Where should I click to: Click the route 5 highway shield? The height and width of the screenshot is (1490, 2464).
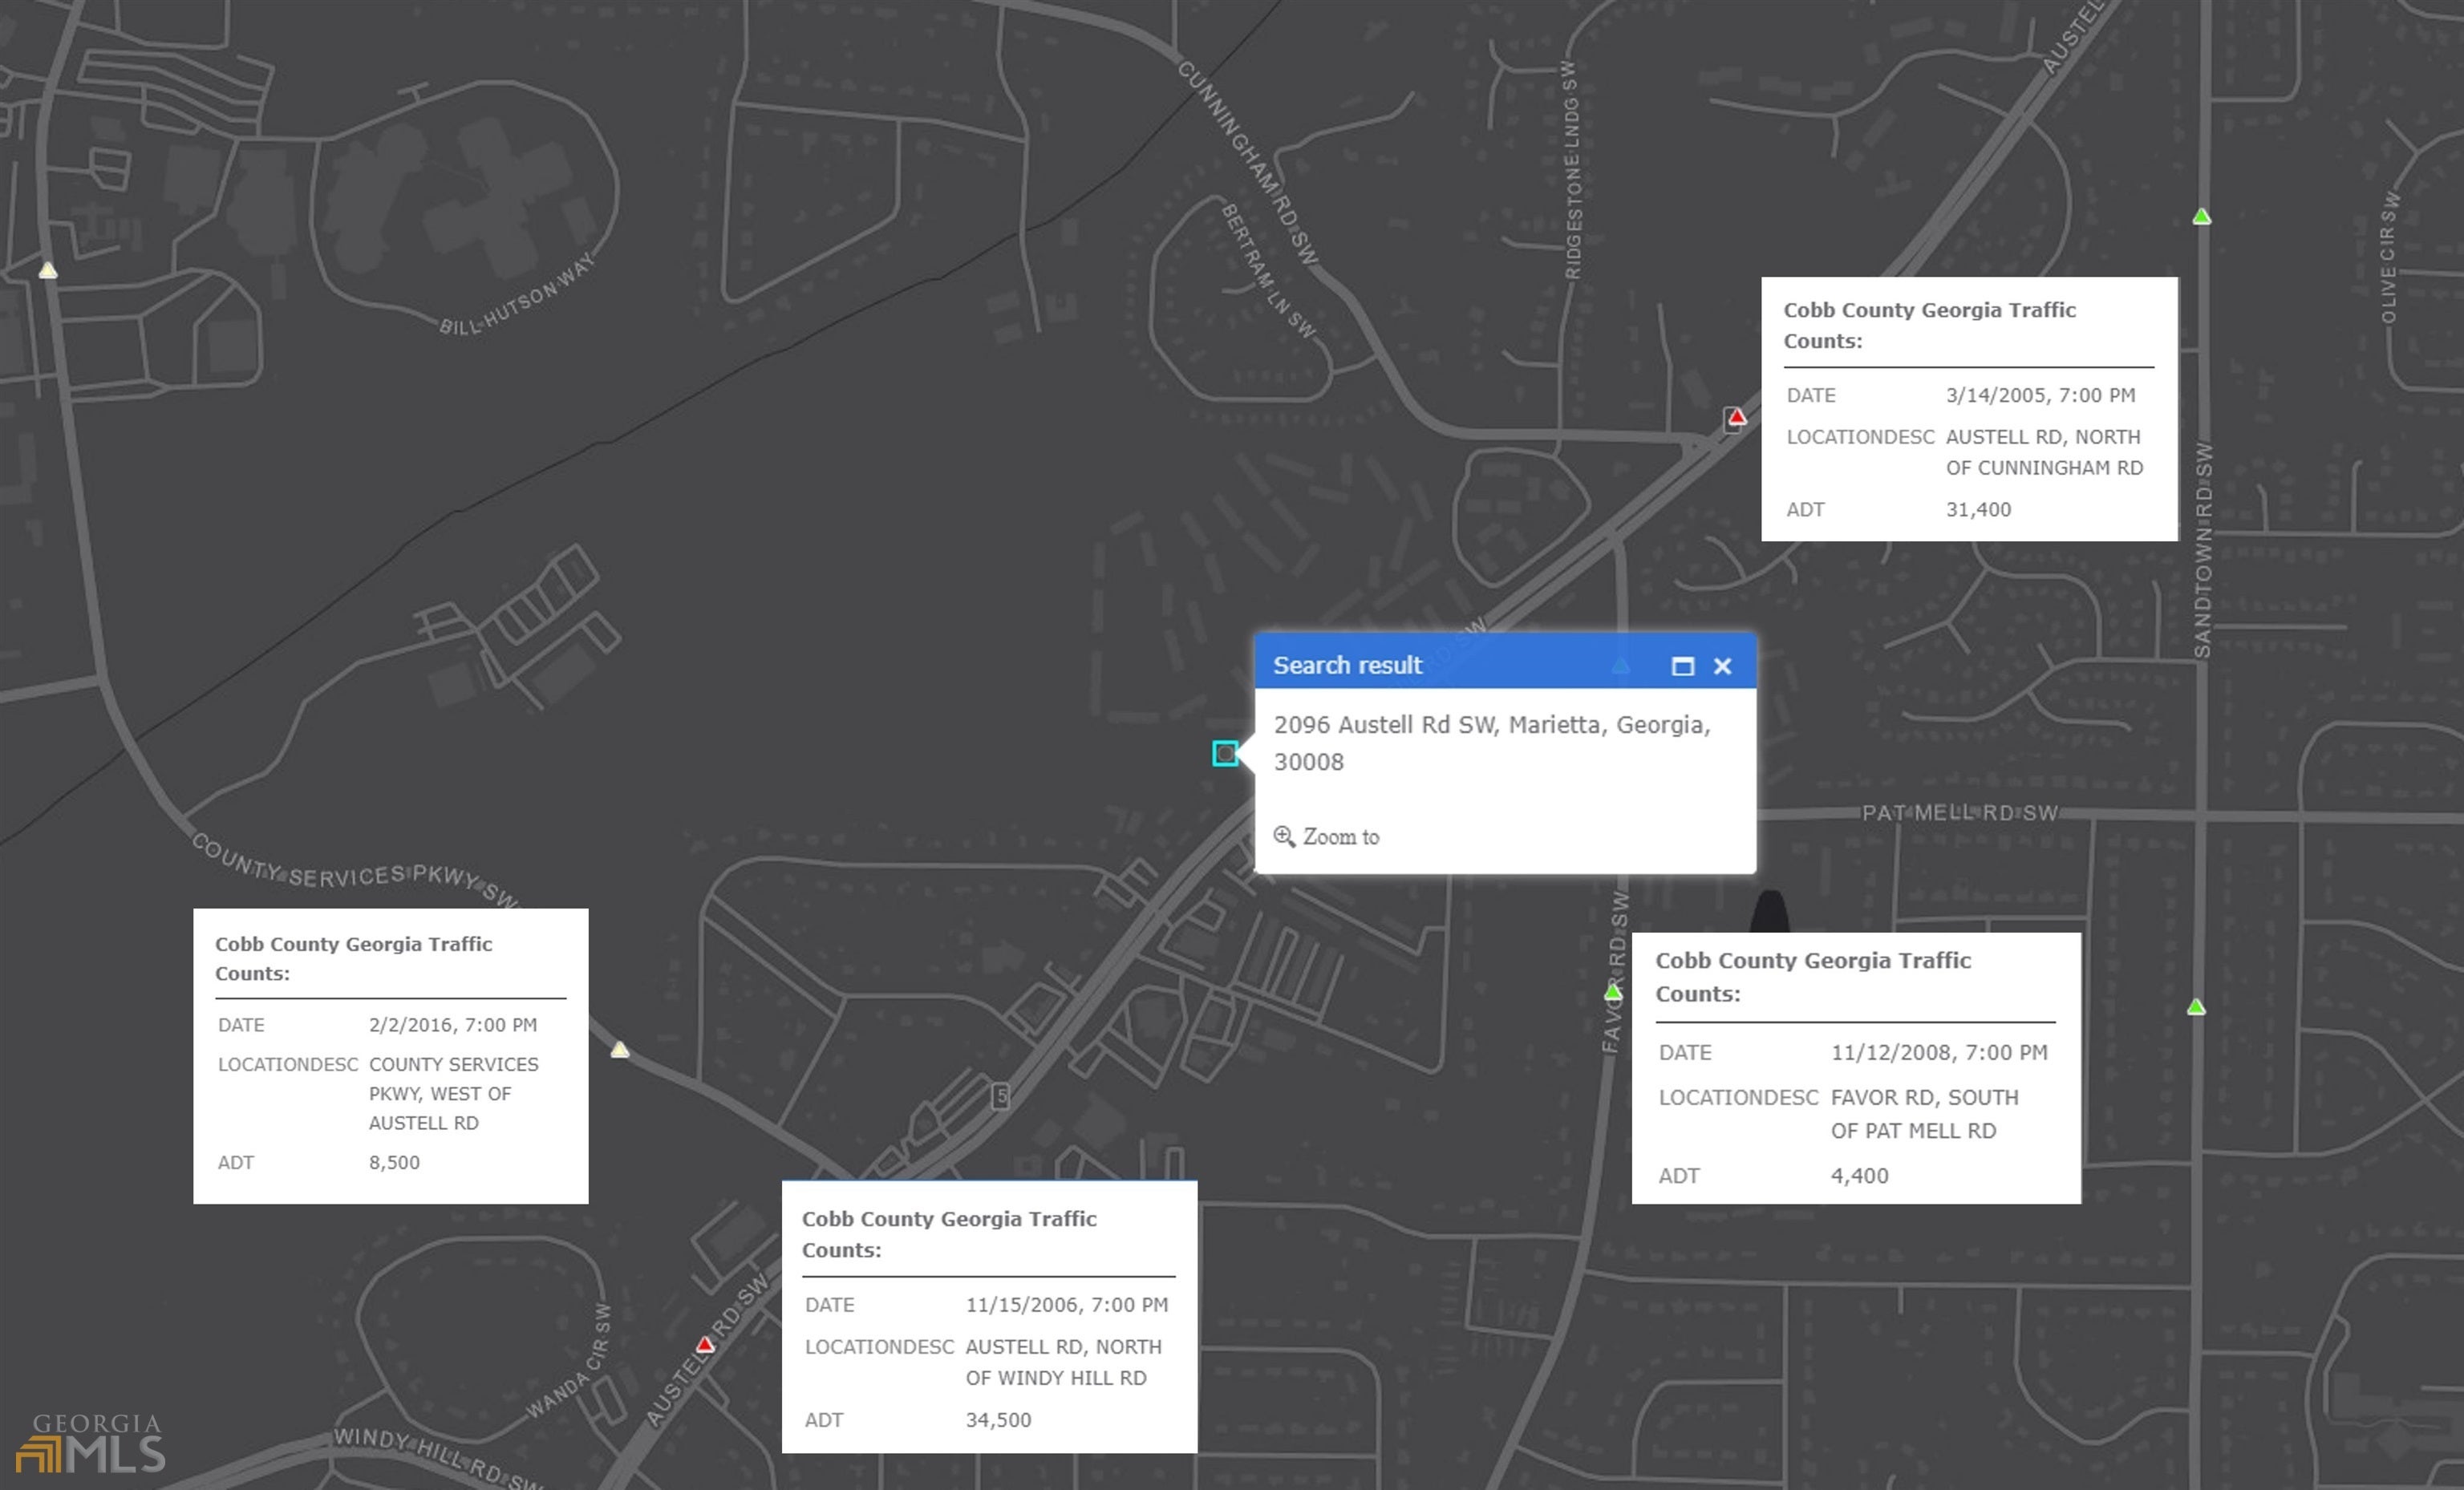(x=1000, y=1096)
